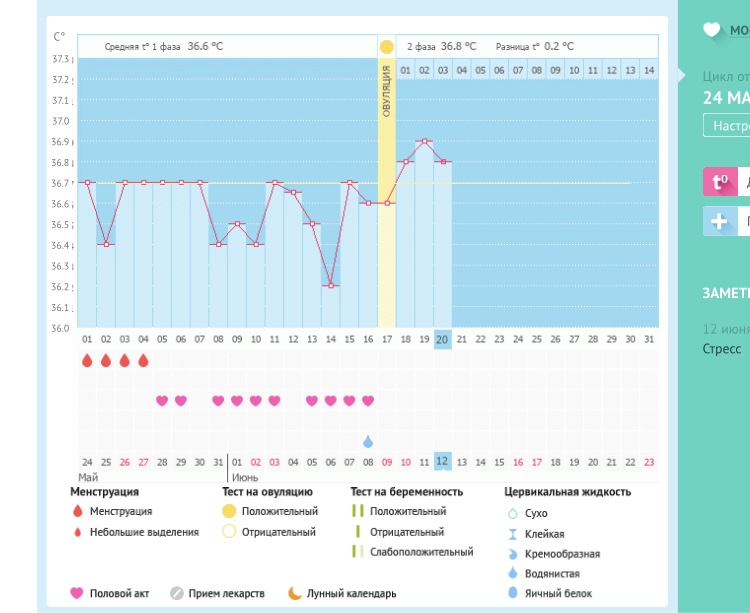Select the highlighted date 12 in the calendar row
Viewport: 750px width, 613px height.
tap(442, 461)
